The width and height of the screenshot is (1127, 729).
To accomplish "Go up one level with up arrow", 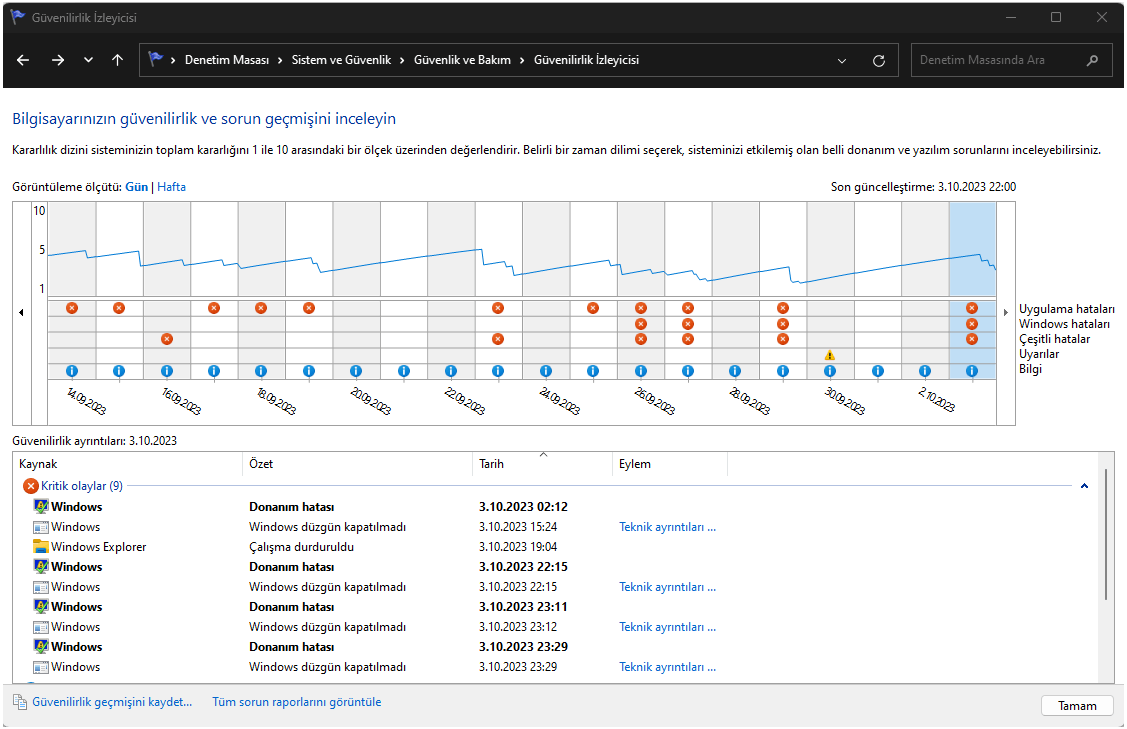I will click(x=118, y=60).
